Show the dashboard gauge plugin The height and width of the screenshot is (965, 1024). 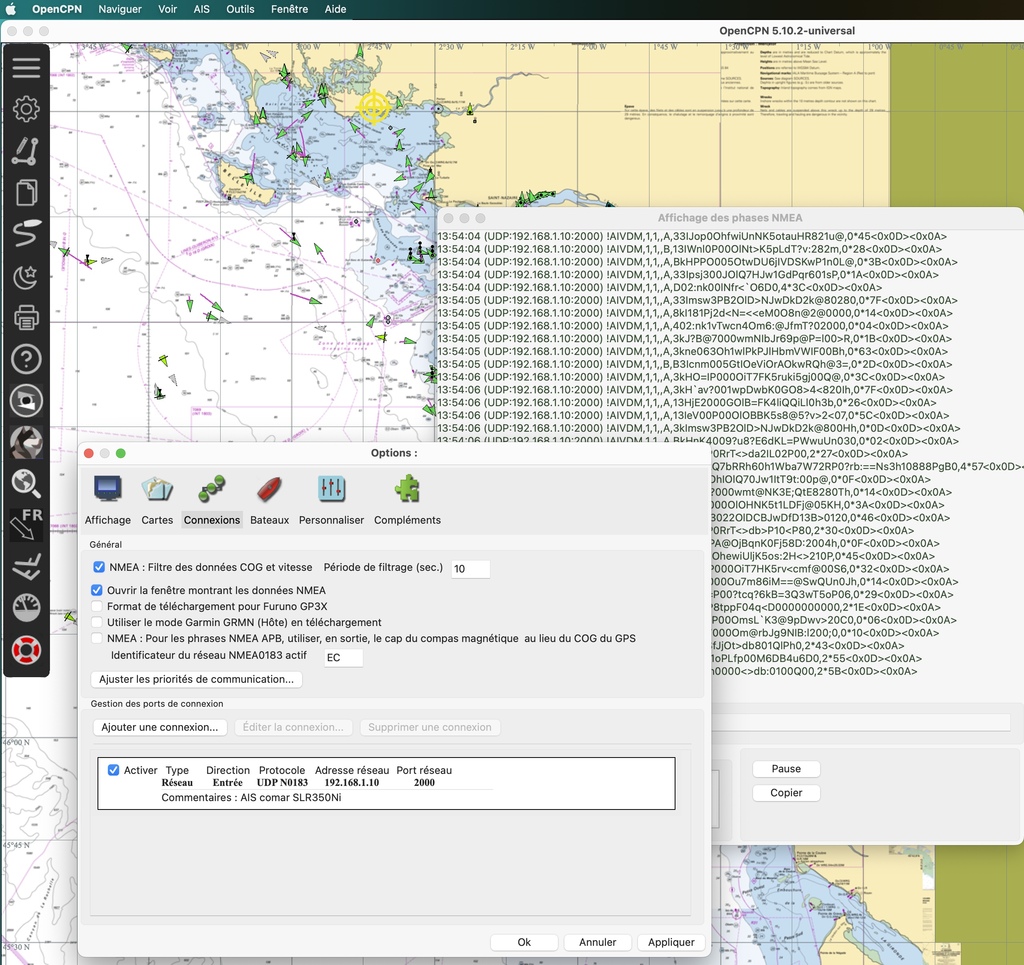[26, 608]
